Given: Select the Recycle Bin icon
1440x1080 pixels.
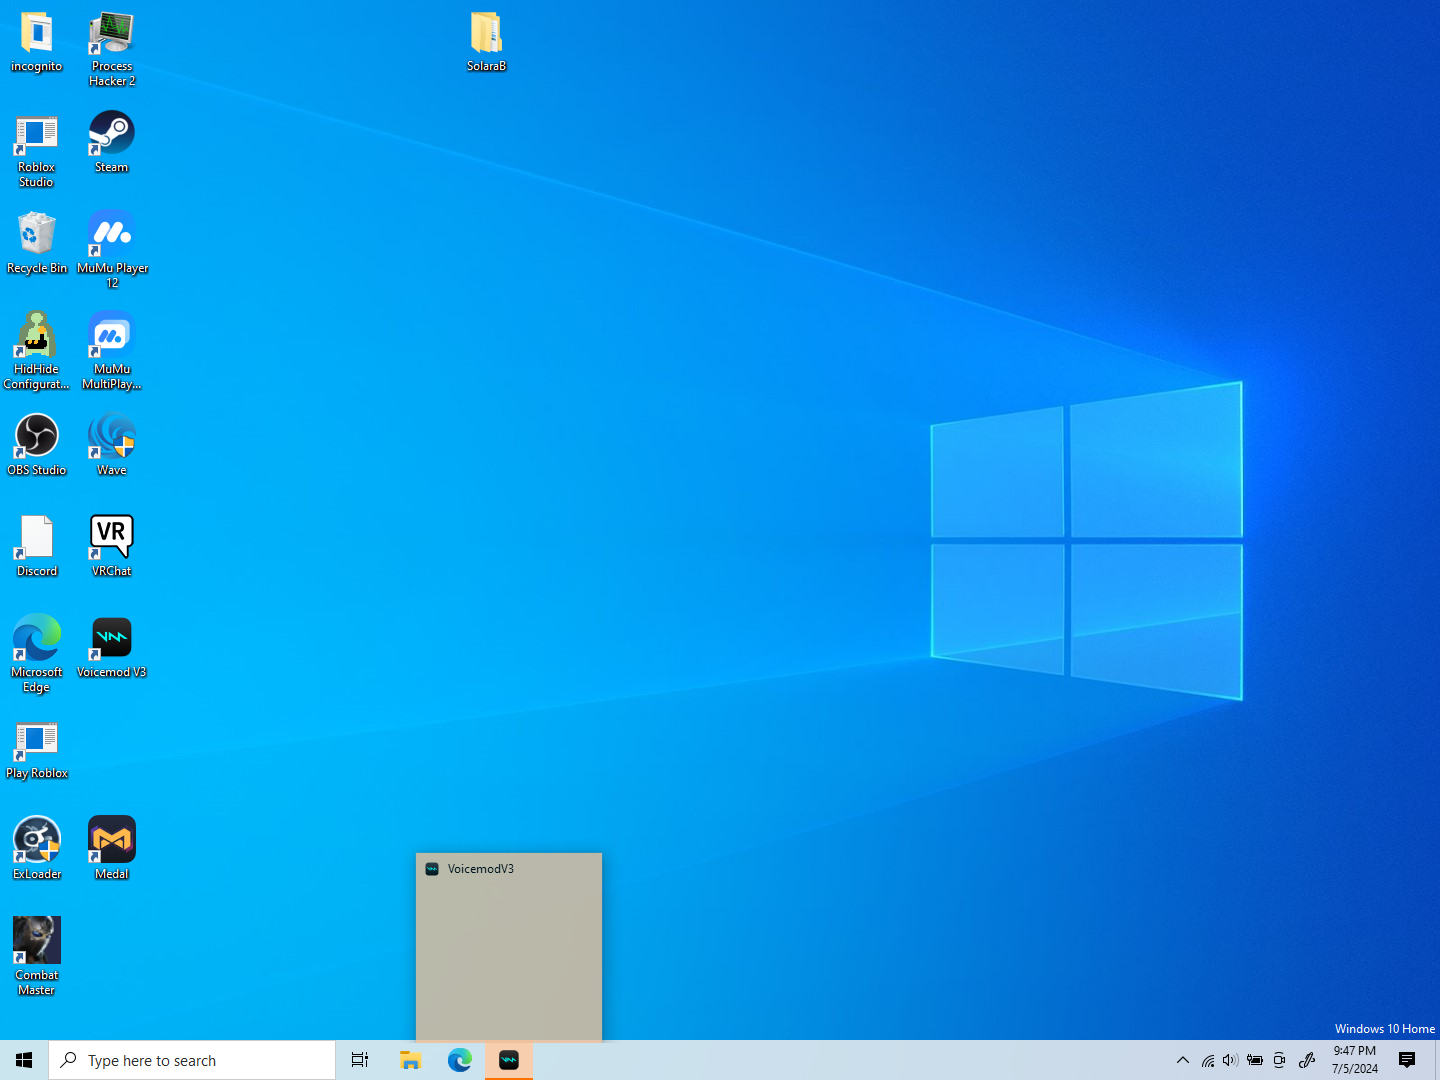Looking at the screenshot, I should click(x=37, y=243).
